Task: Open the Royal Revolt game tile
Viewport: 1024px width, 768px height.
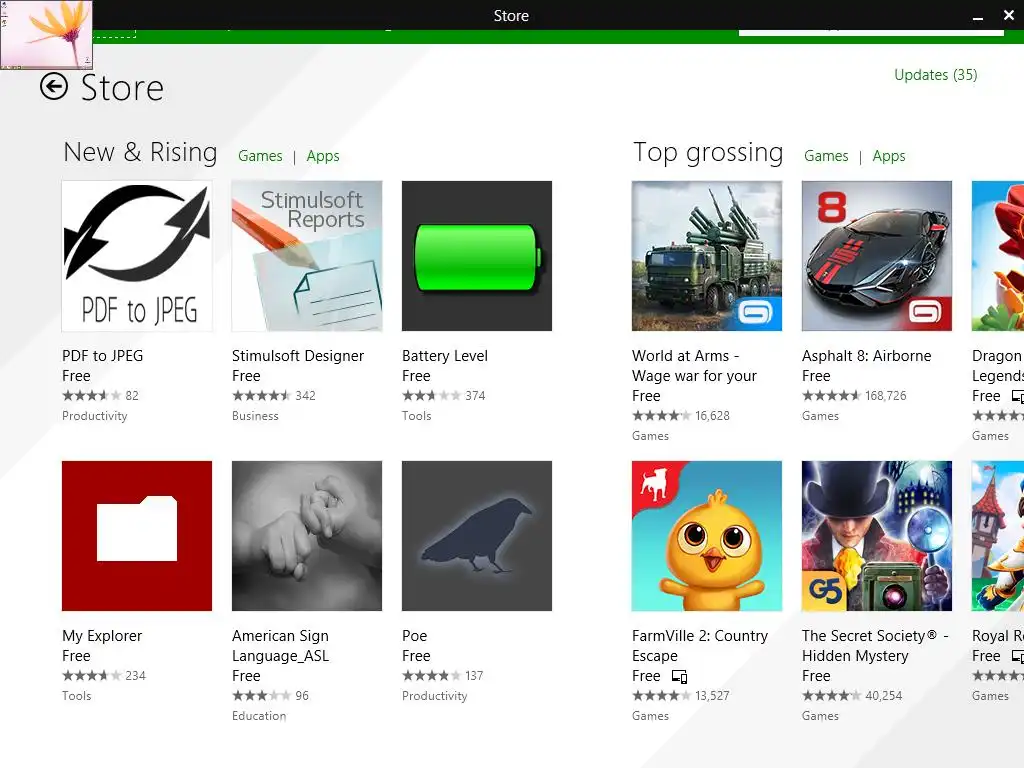Action: click(998, 536)
